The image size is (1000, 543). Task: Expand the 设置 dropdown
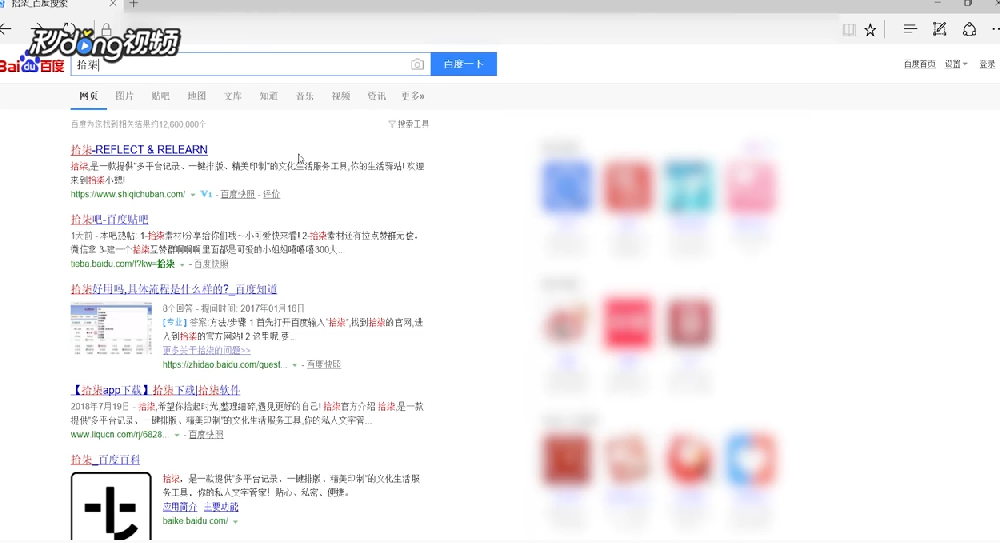(956, 64)
